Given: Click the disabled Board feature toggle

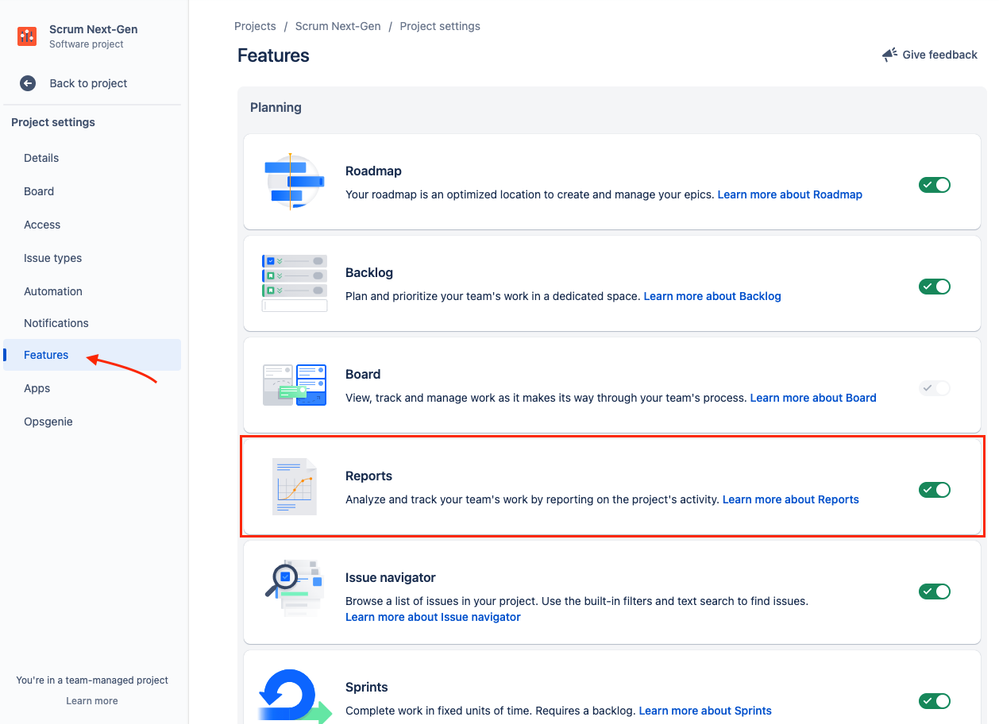Looking at the screenshot, I should [x=934, y=388].
